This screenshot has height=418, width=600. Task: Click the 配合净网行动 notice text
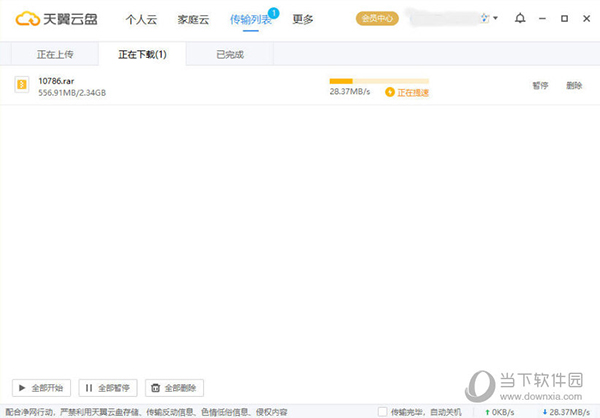point(146,412)
